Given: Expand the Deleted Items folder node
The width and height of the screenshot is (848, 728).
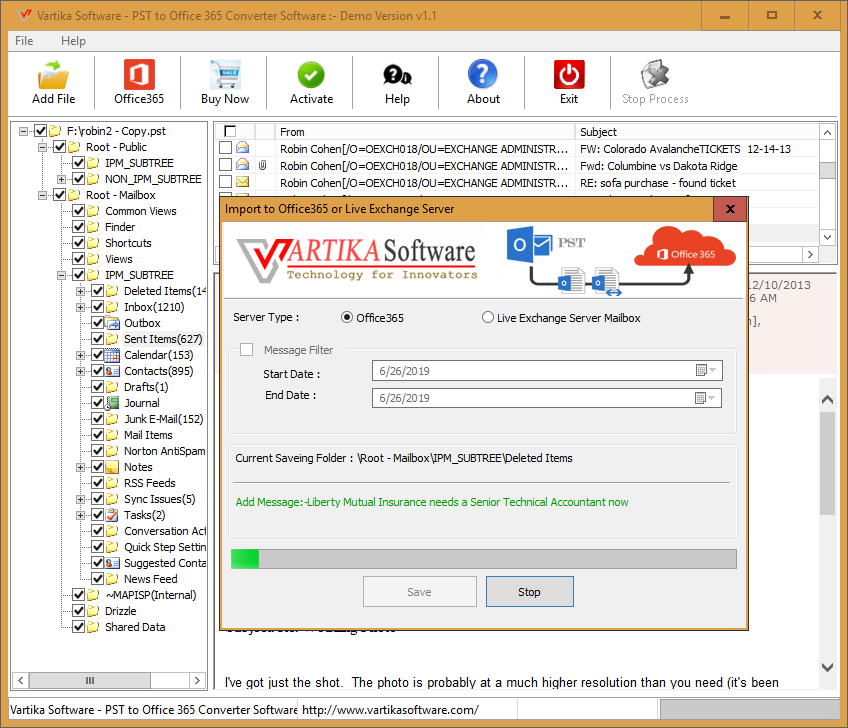Looking at the screenshot, I should pos(81,292).
